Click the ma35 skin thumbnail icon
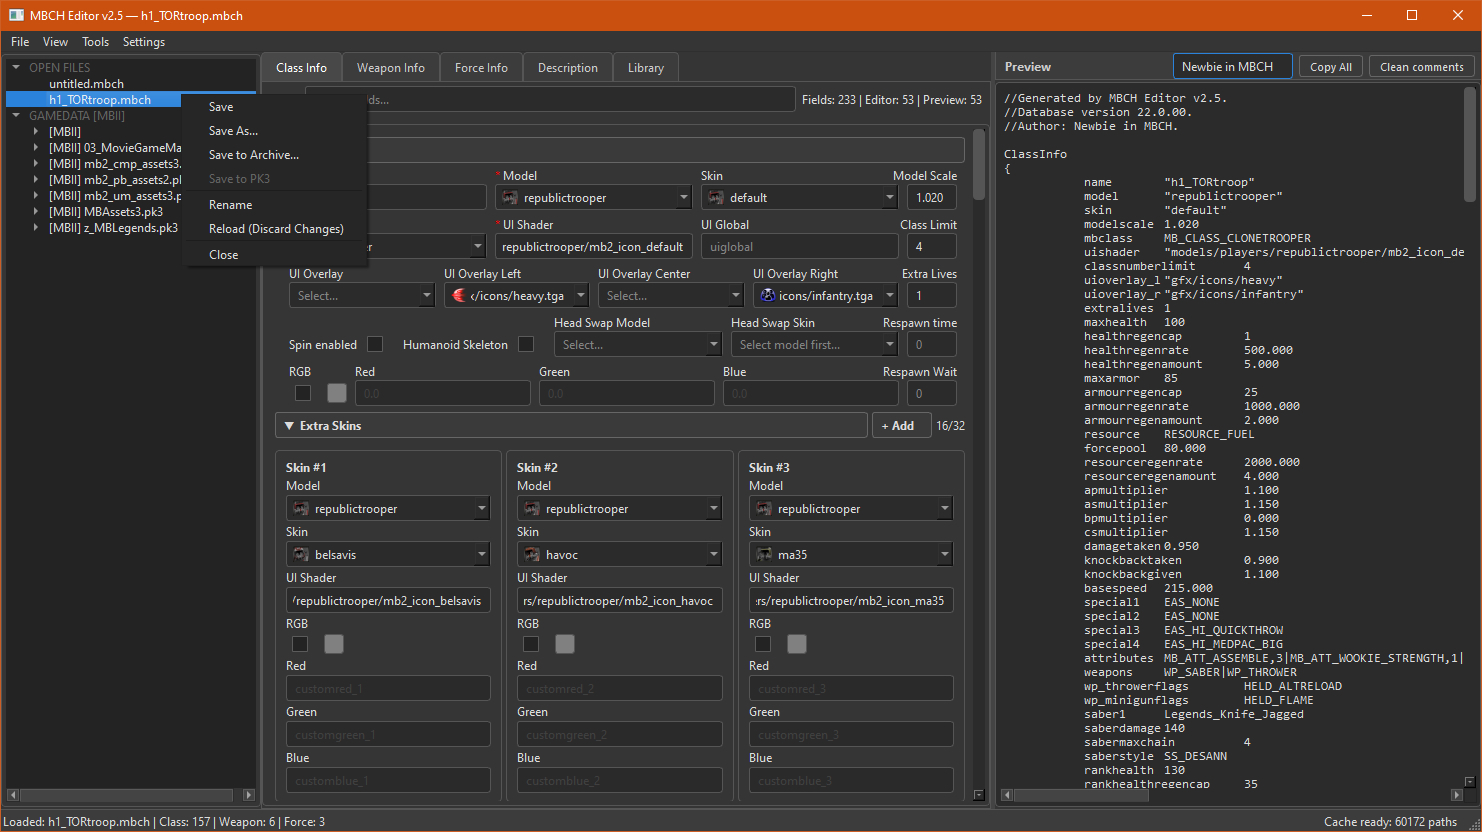1482x832 pixels. (x=764, y=555)
